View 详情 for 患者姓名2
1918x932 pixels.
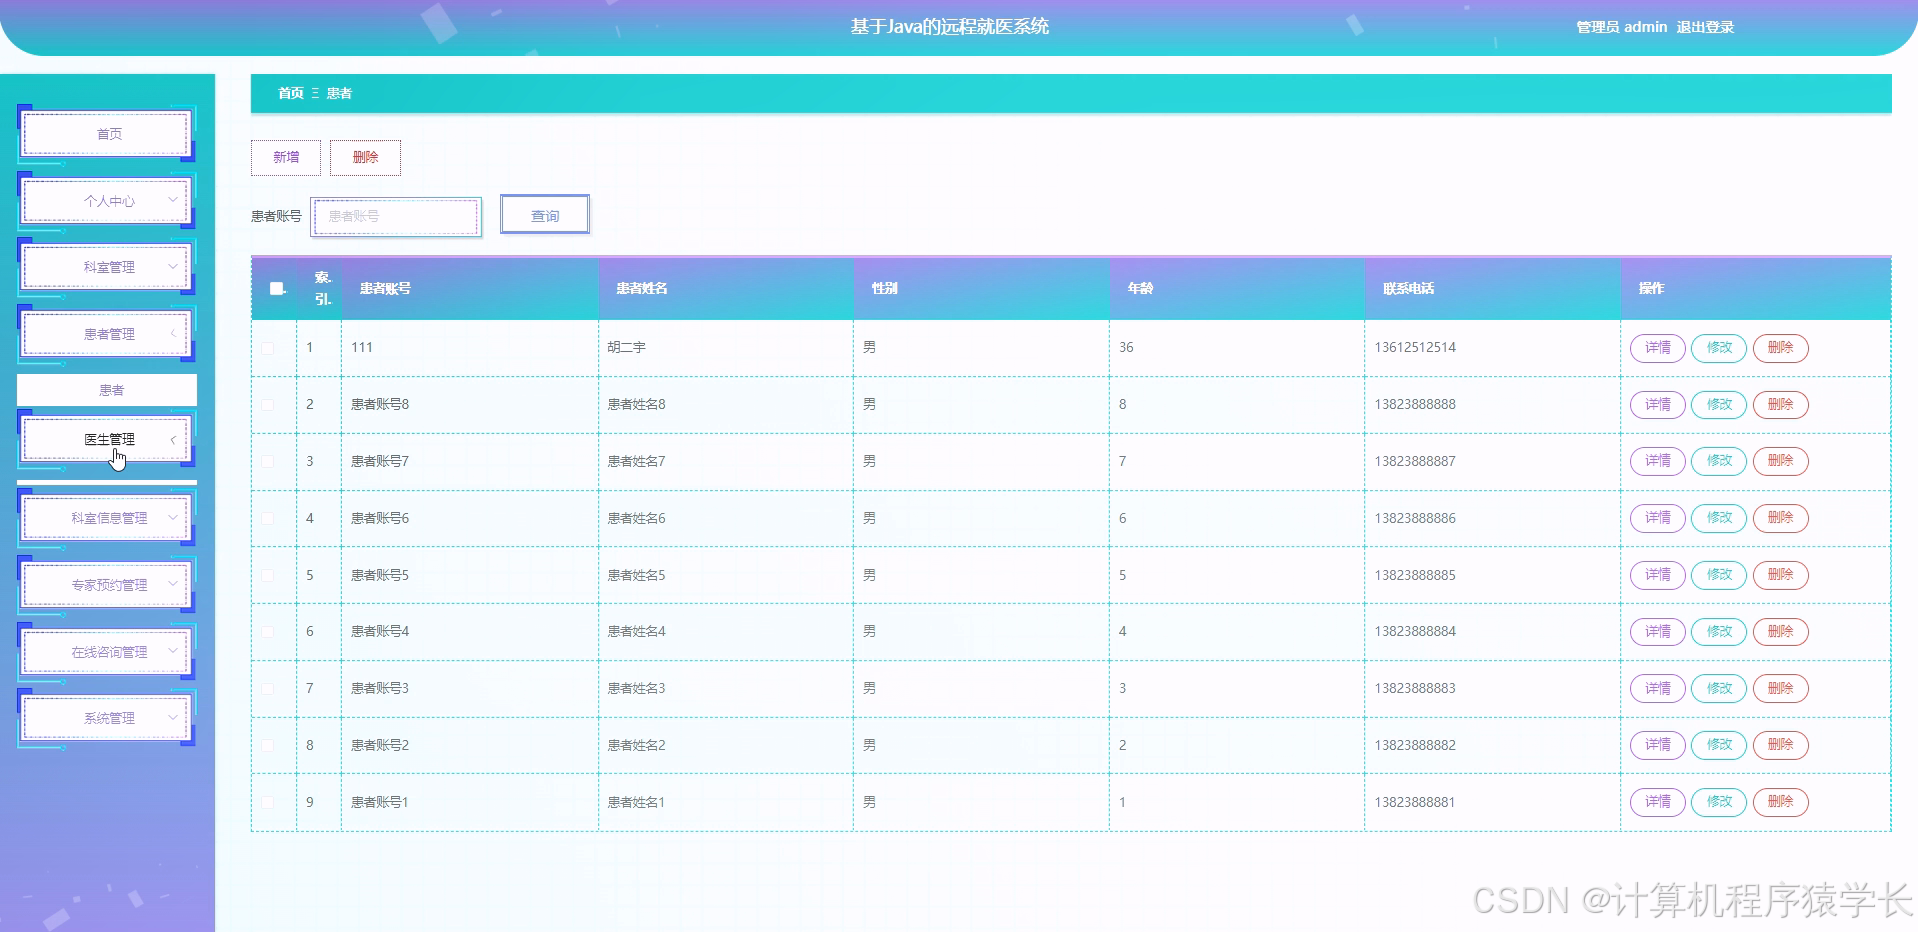1658,745
